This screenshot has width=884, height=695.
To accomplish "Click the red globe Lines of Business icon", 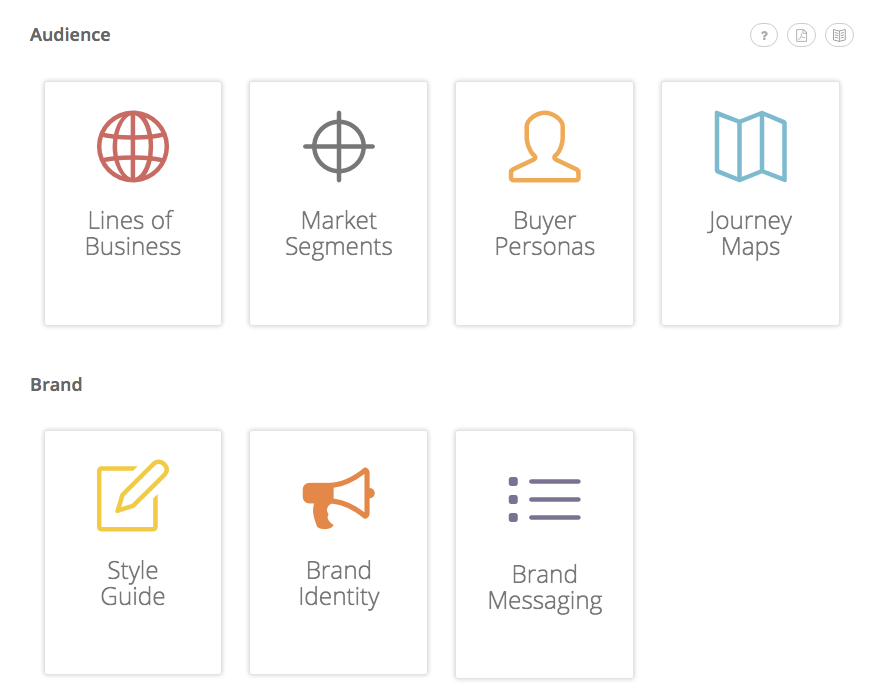I will 133,146.
